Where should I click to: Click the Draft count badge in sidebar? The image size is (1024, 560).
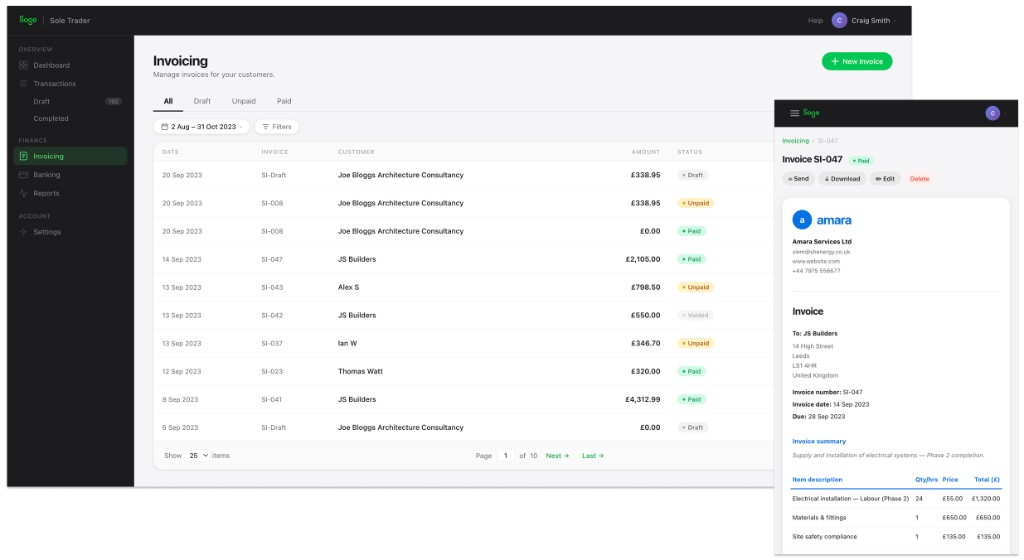[x=114, y=101]
